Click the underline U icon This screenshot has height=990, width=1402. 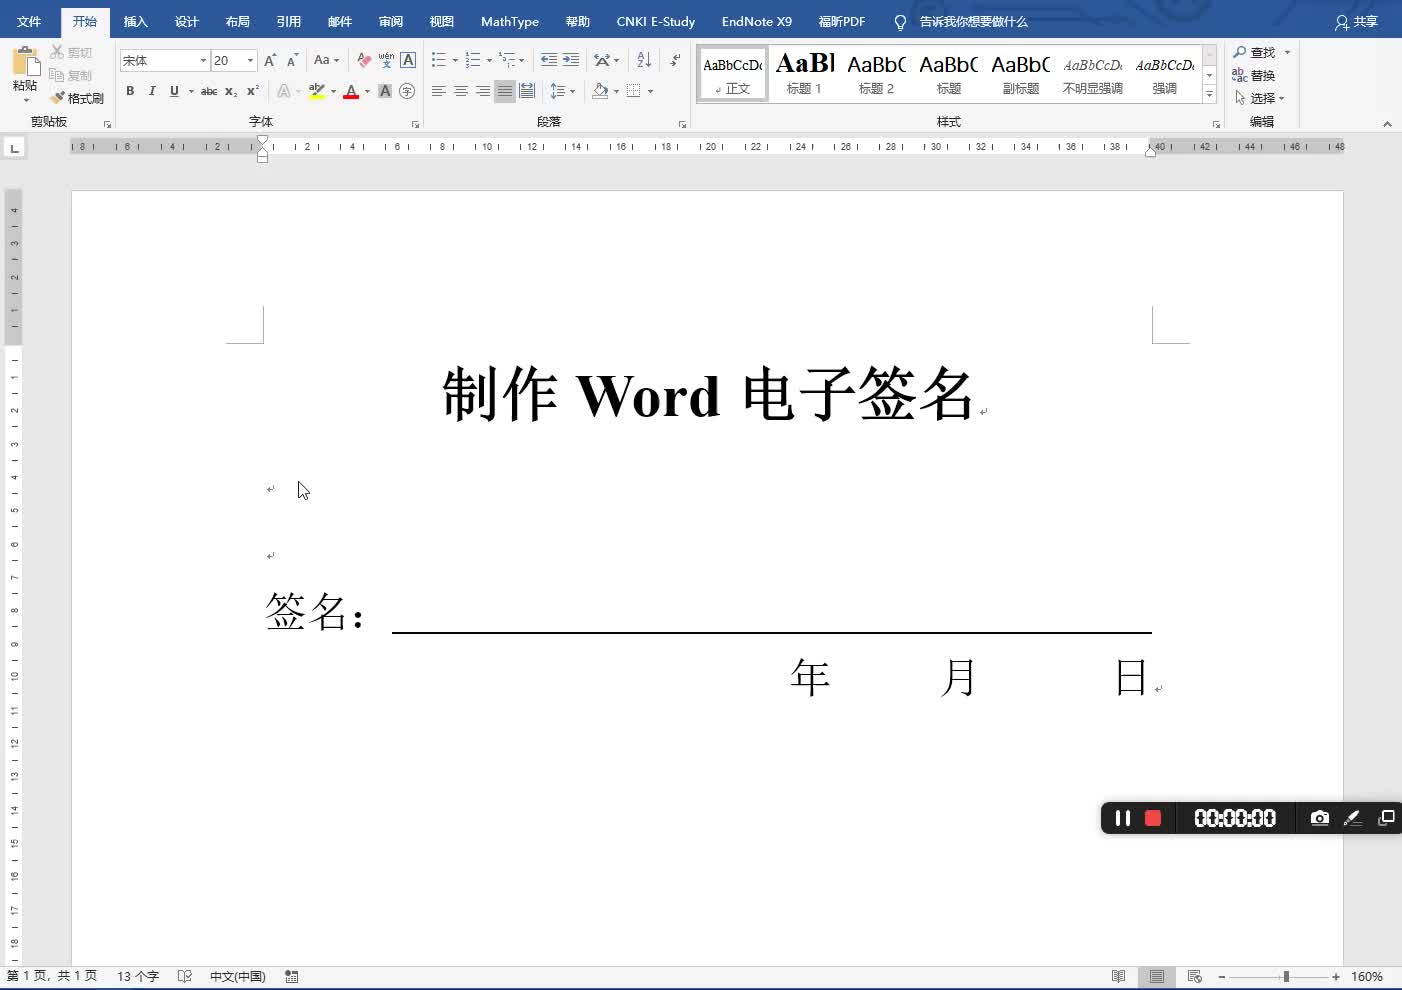pyautogui.click(x=174, y=91)
